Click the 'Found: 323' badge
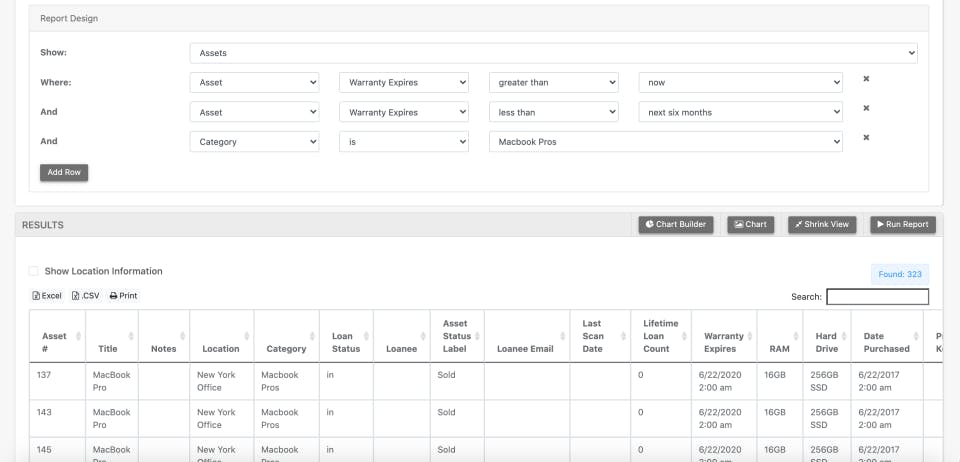Image resolution: width=960 pixels, height=462 pixels. pyautogui.click(x=900, y=274)
